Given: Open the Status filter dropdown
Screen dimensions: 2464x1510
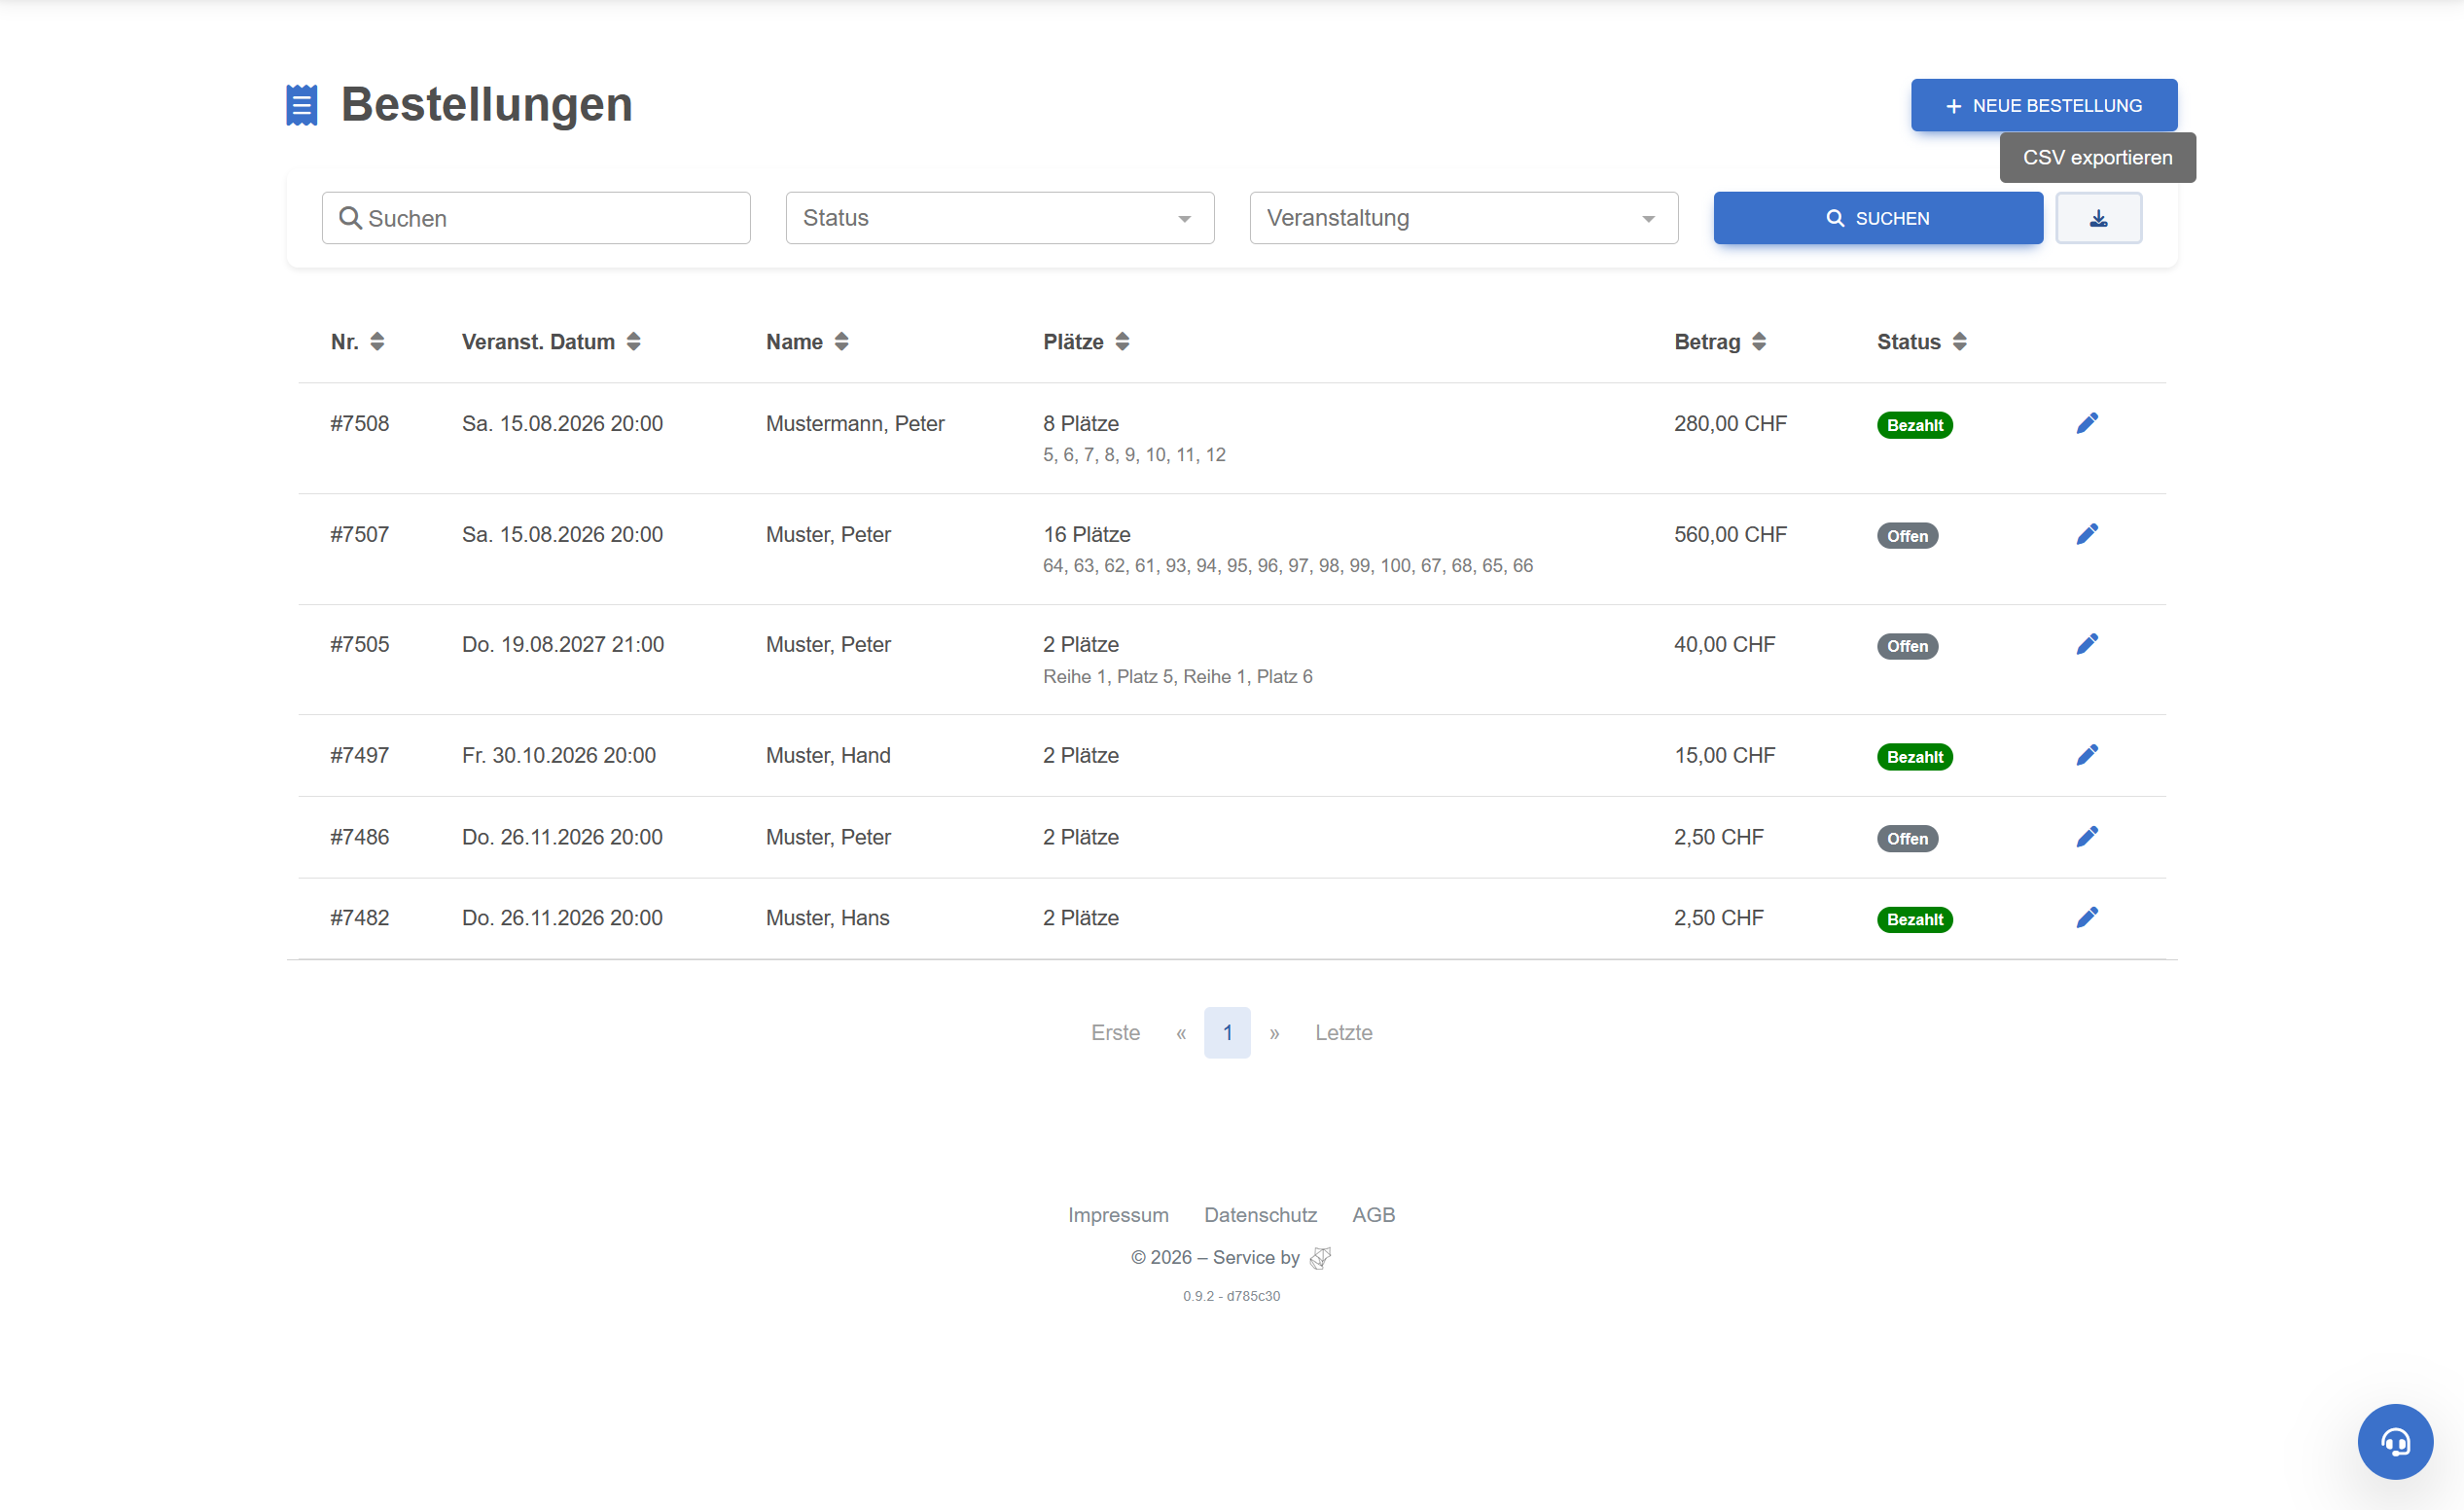Looking at the screenshot, I should [x=1000, y=218].
